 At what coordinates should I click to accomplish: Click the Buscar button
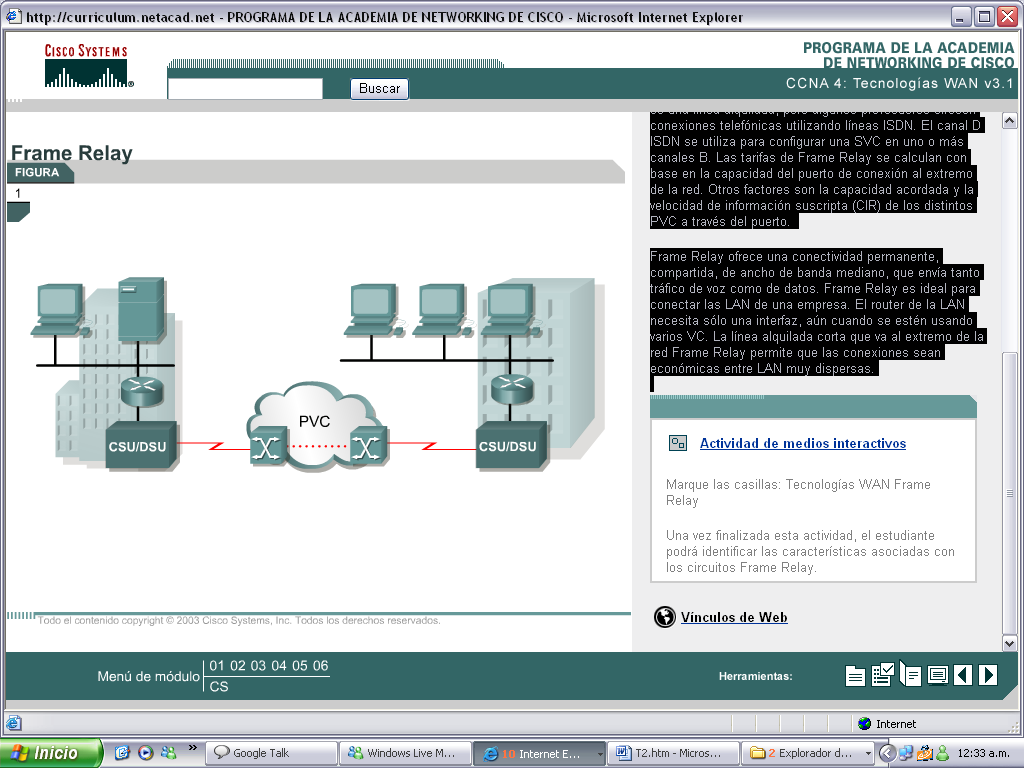379,88
